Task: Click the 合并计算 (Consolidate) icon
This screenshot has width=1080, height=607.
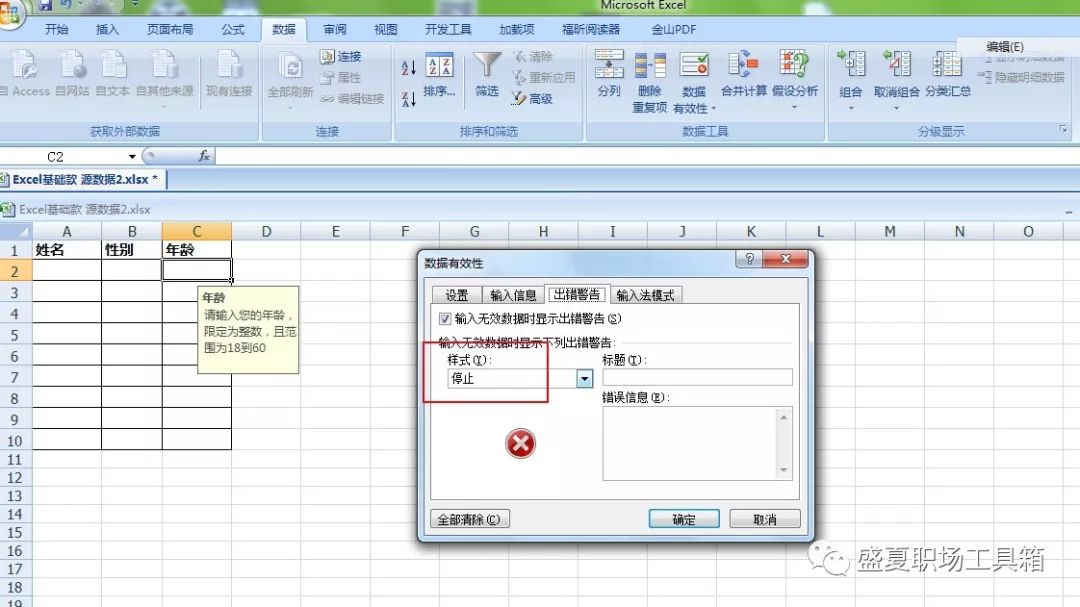Action: pyautogui.click(x=741, y=62)
